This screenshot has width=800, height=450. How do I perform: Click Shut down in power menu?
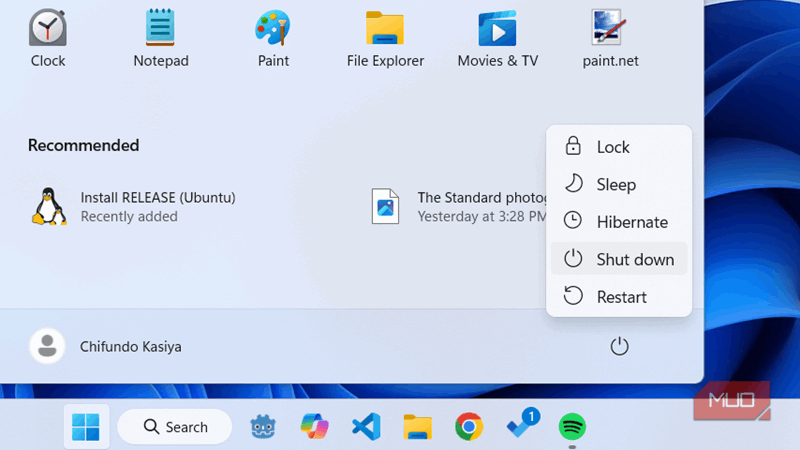619,259
